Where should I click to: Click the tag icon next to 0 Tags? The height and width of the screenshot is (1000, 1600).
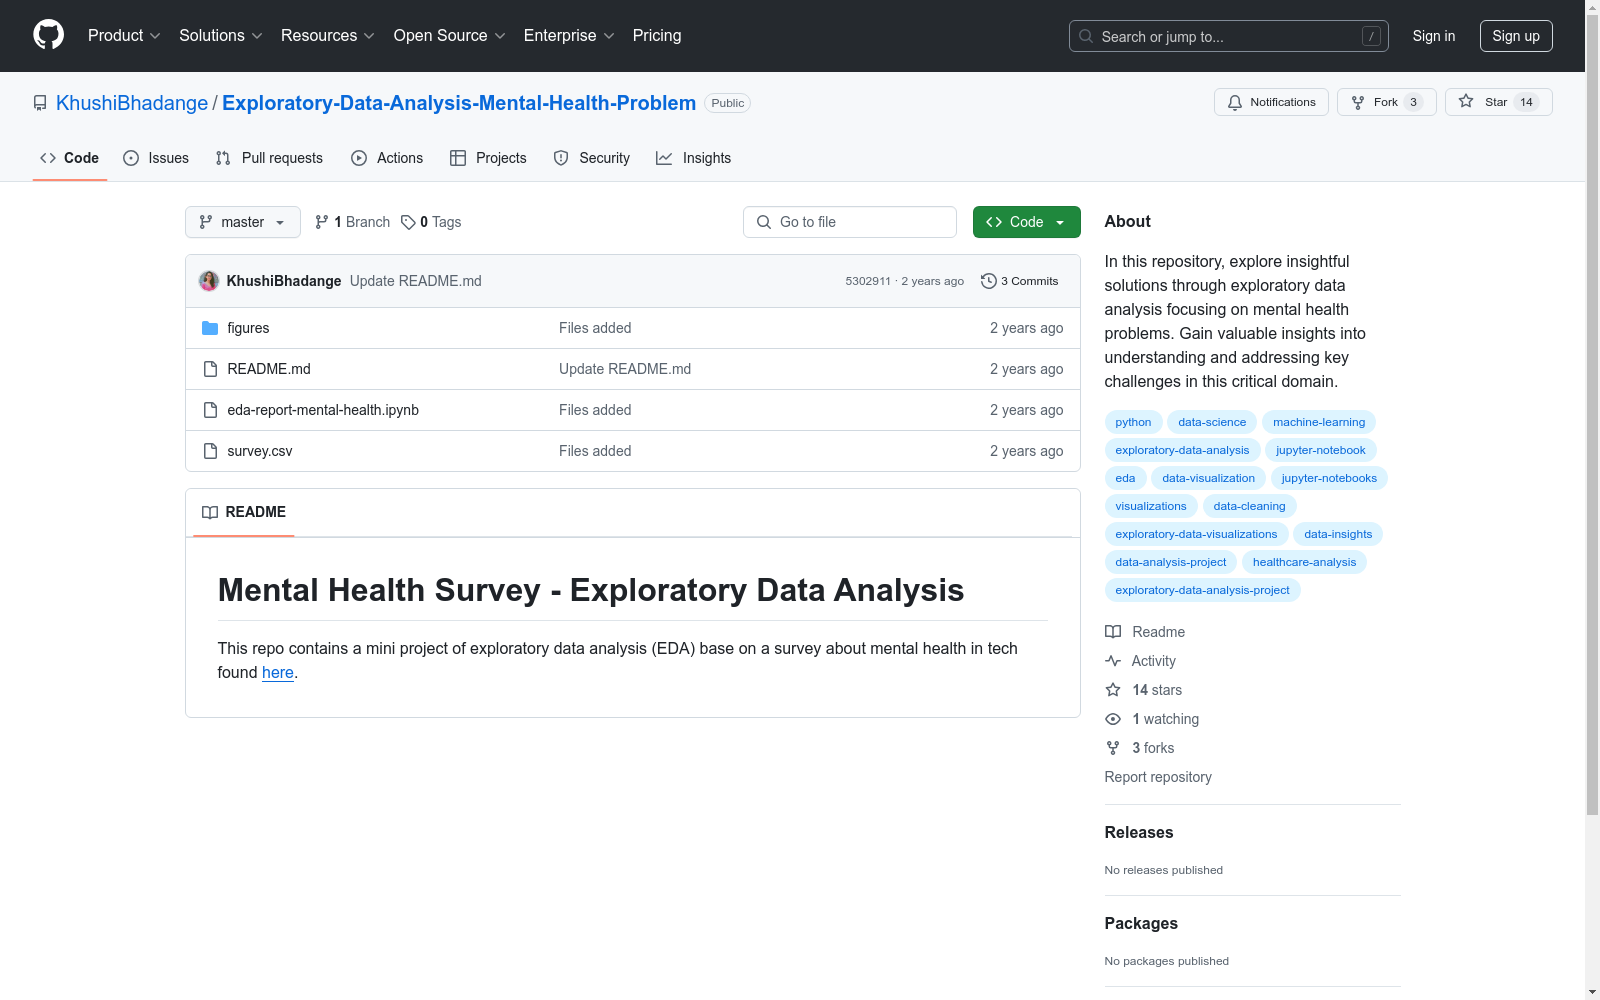408,222
